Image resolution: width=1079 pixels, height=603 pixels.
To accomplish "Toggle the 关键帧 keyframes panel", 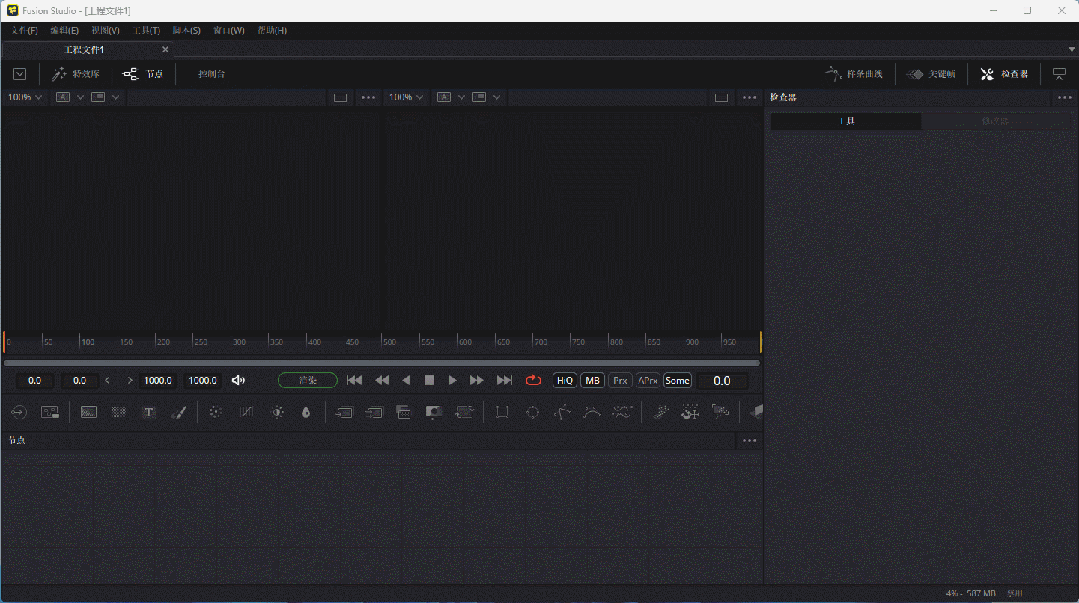I will tap(931, 74).
